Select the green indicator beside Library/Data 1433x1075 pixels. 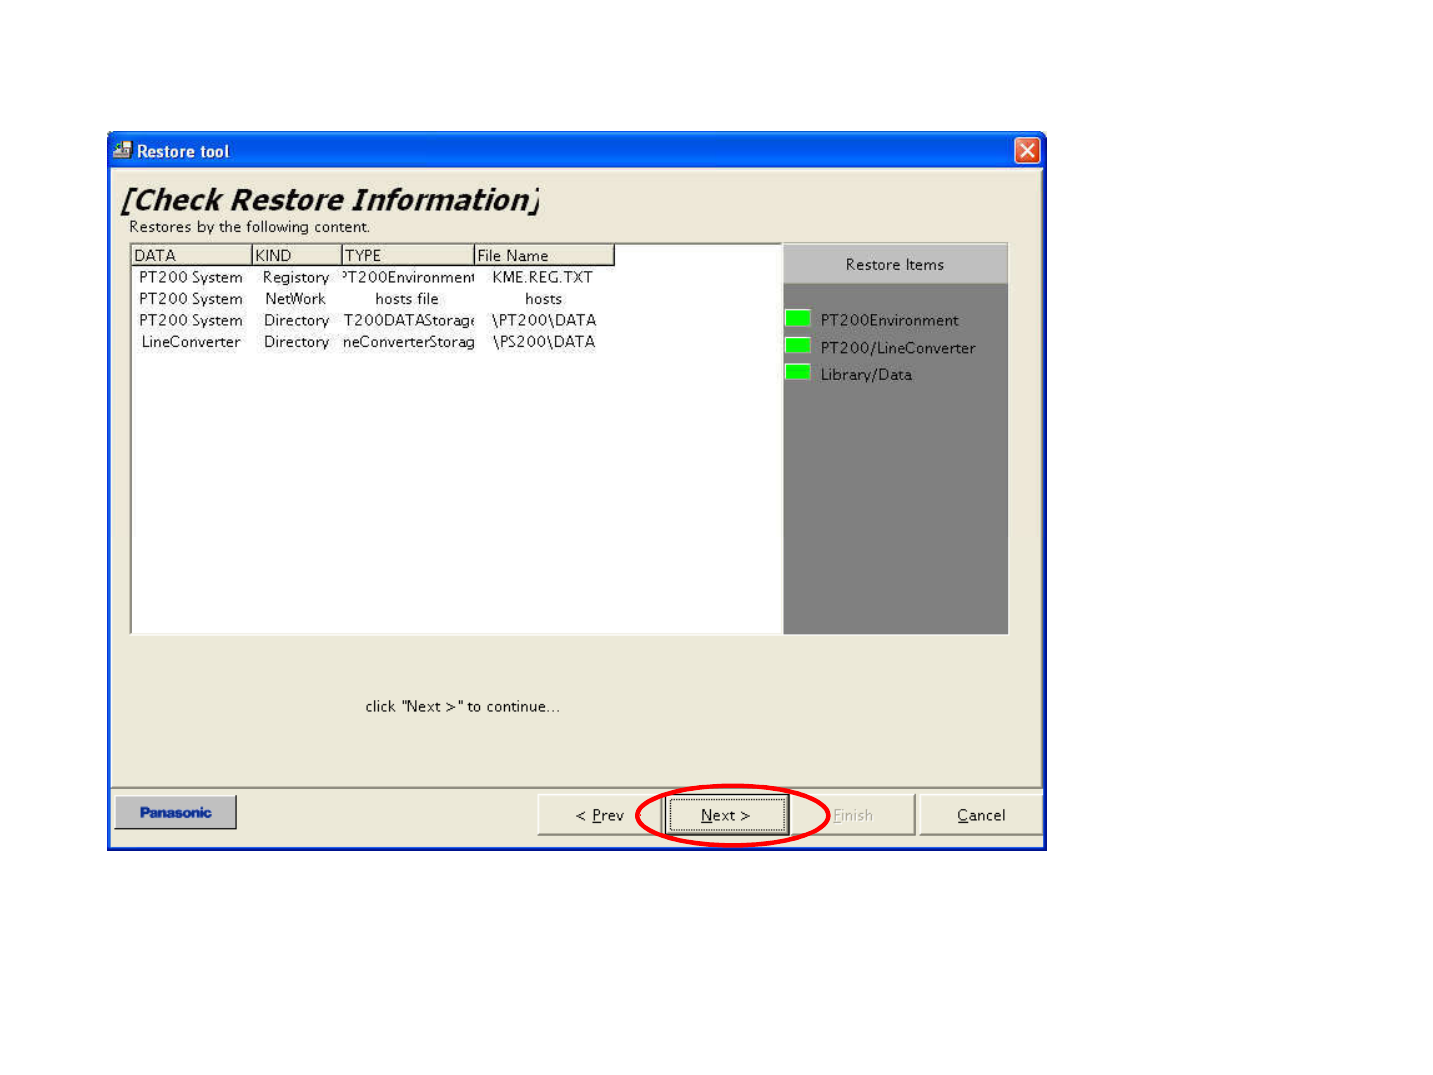798,373
